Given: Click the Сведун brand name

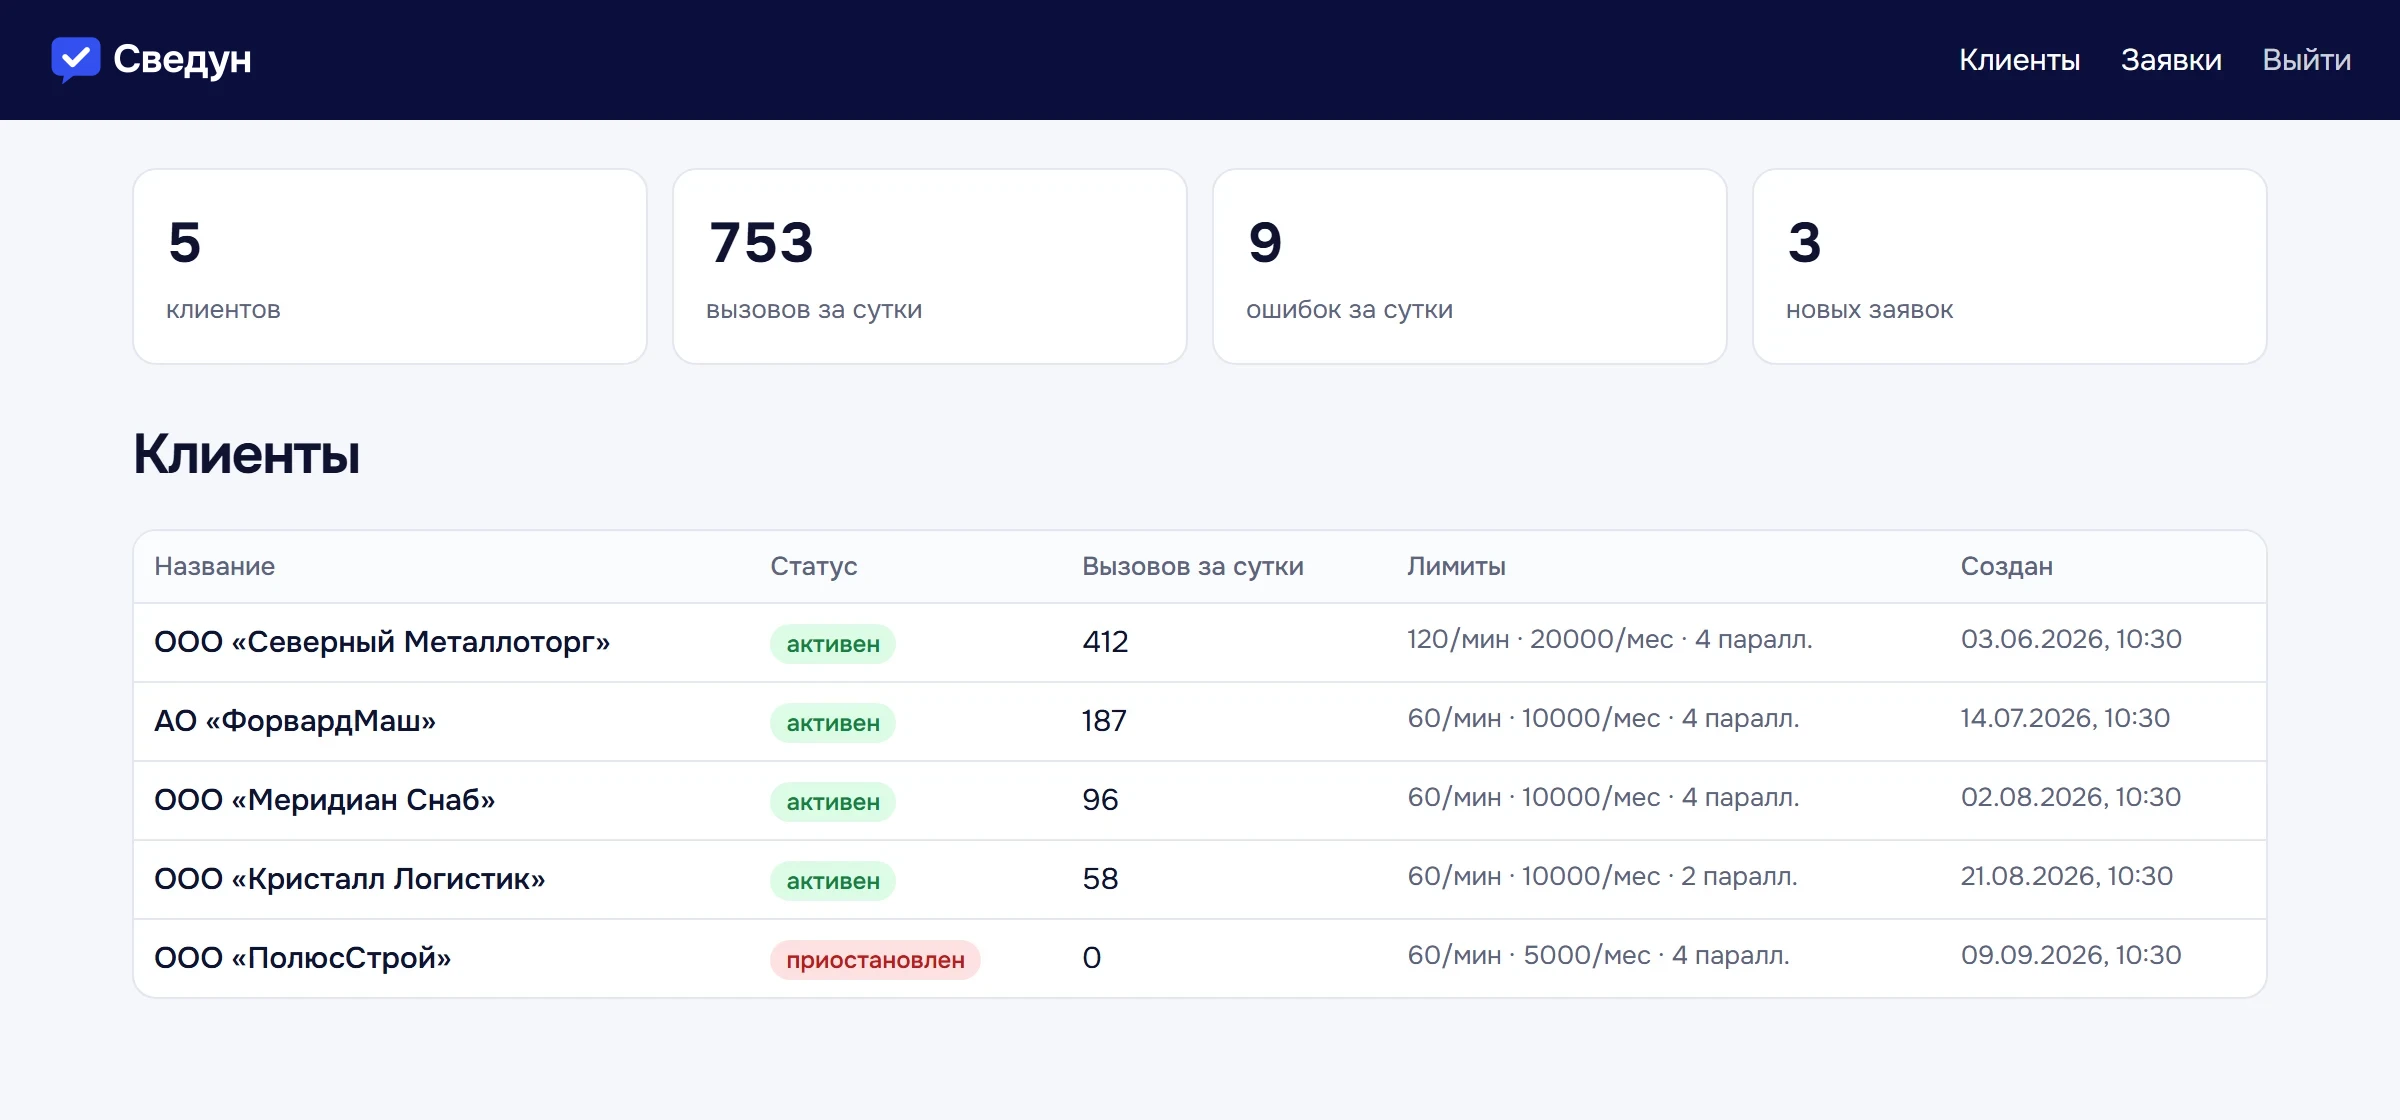Looking at the screenshot, I should 182,60.
